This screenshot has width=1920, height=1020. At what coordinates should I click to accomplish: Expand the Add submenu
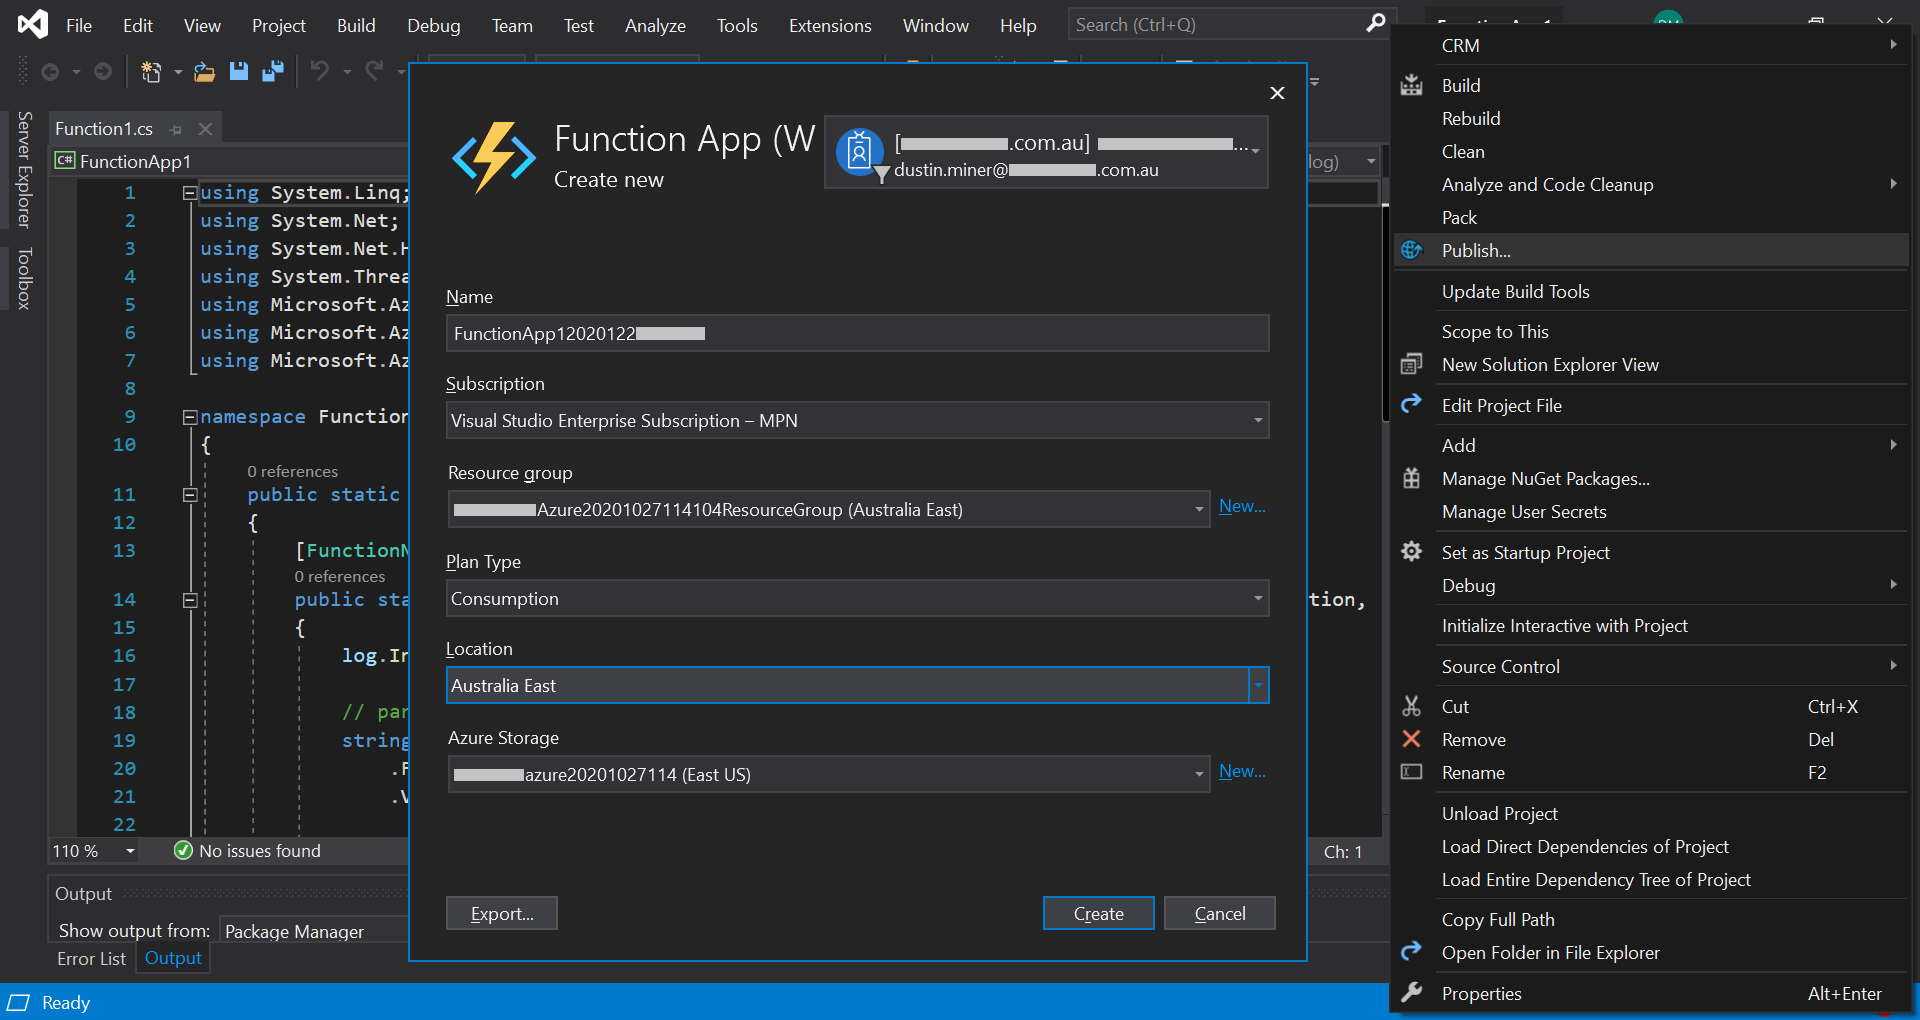point(1651,445)
